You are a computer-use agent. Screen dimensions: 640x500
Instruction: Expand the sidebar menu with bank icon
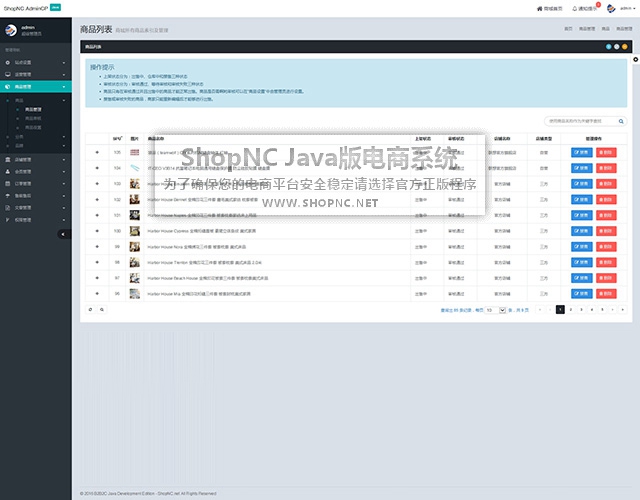[36, 160]
